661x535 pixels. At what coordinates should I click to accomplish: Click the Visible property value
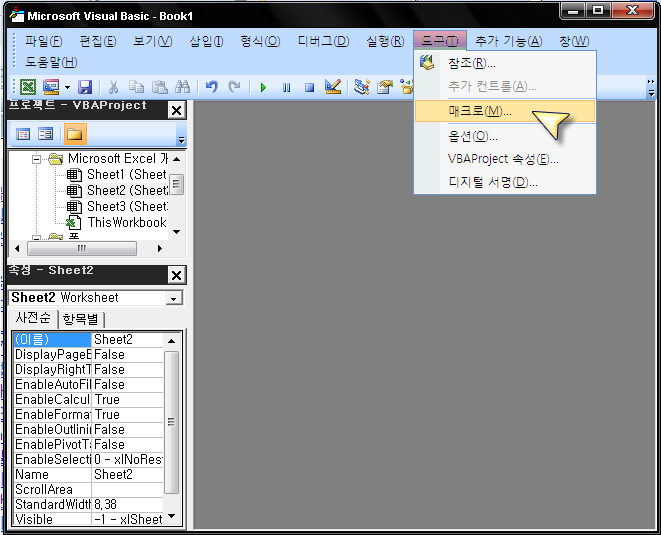pos(127,519)
